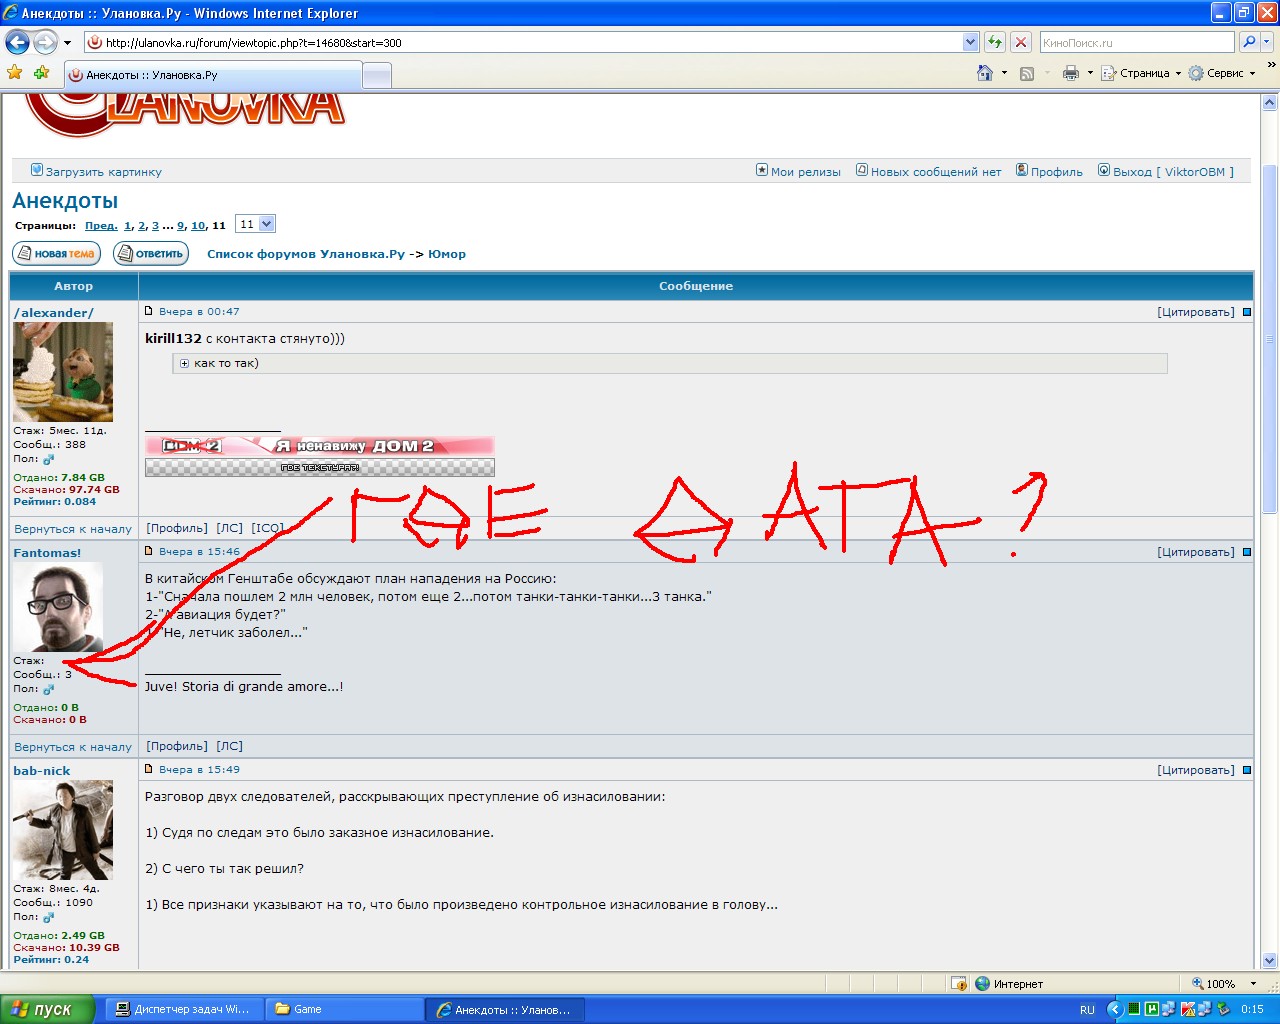Expand the quoted text 'как то так)'
The width and height of the screenshot is (1280, 1024).
185,363
